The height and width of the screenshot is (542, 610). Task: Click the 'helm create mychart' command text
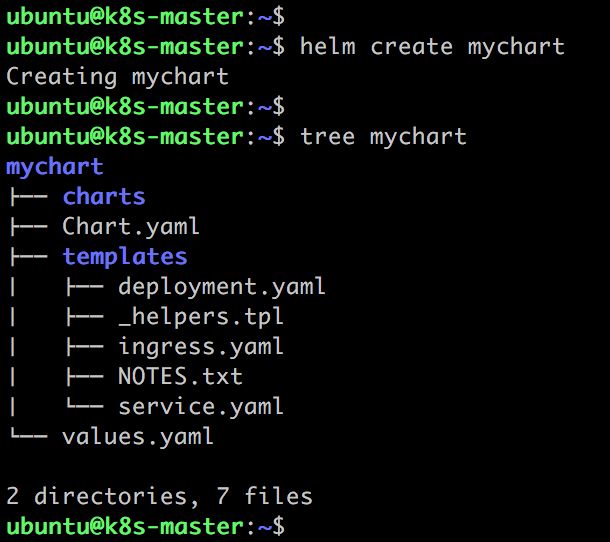pyautogui.click(x=432, y=47)
